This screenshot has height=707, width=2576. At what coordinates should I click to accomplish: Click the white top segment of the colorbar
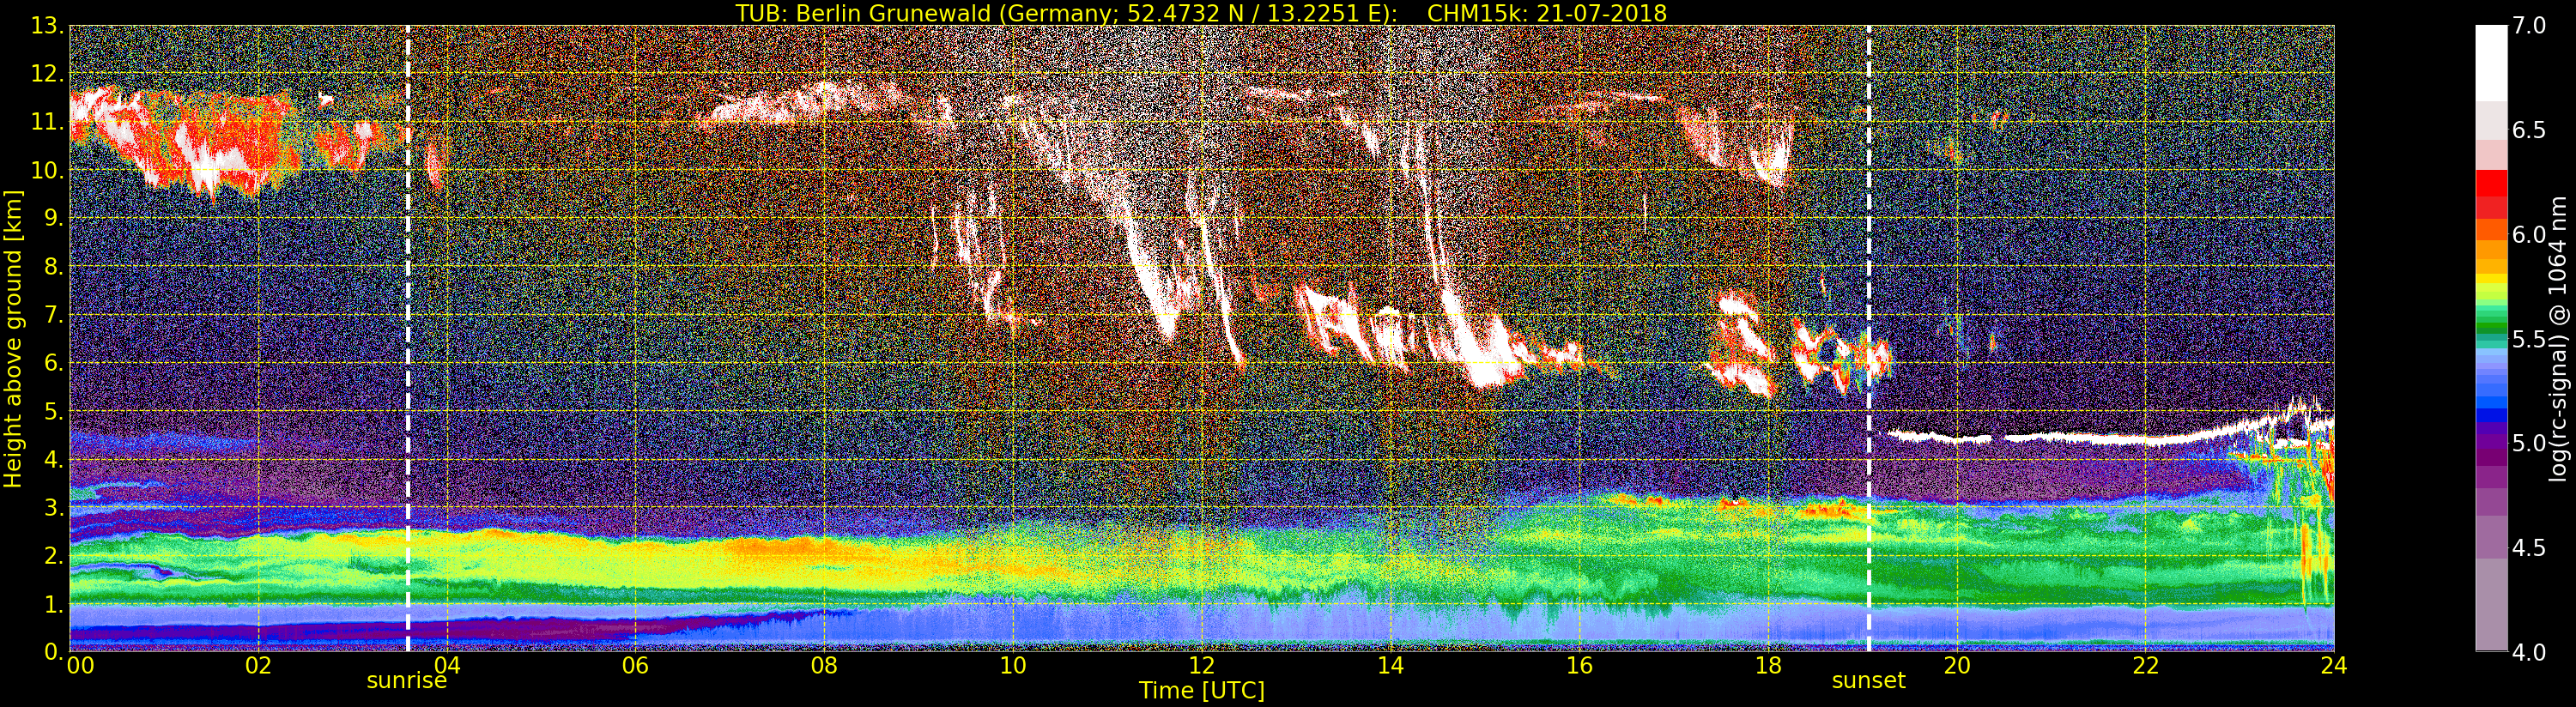(x=2491, y=63)
